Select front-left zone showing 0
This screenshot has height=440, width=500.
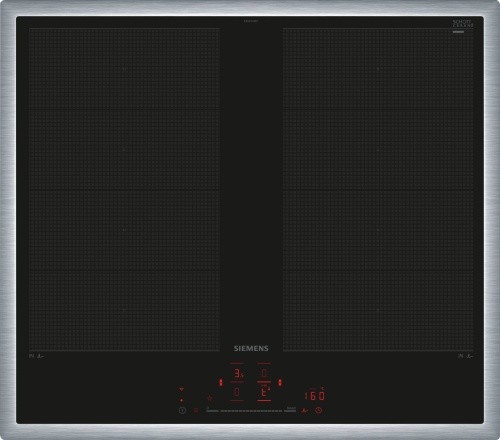(x=237, y=392)
